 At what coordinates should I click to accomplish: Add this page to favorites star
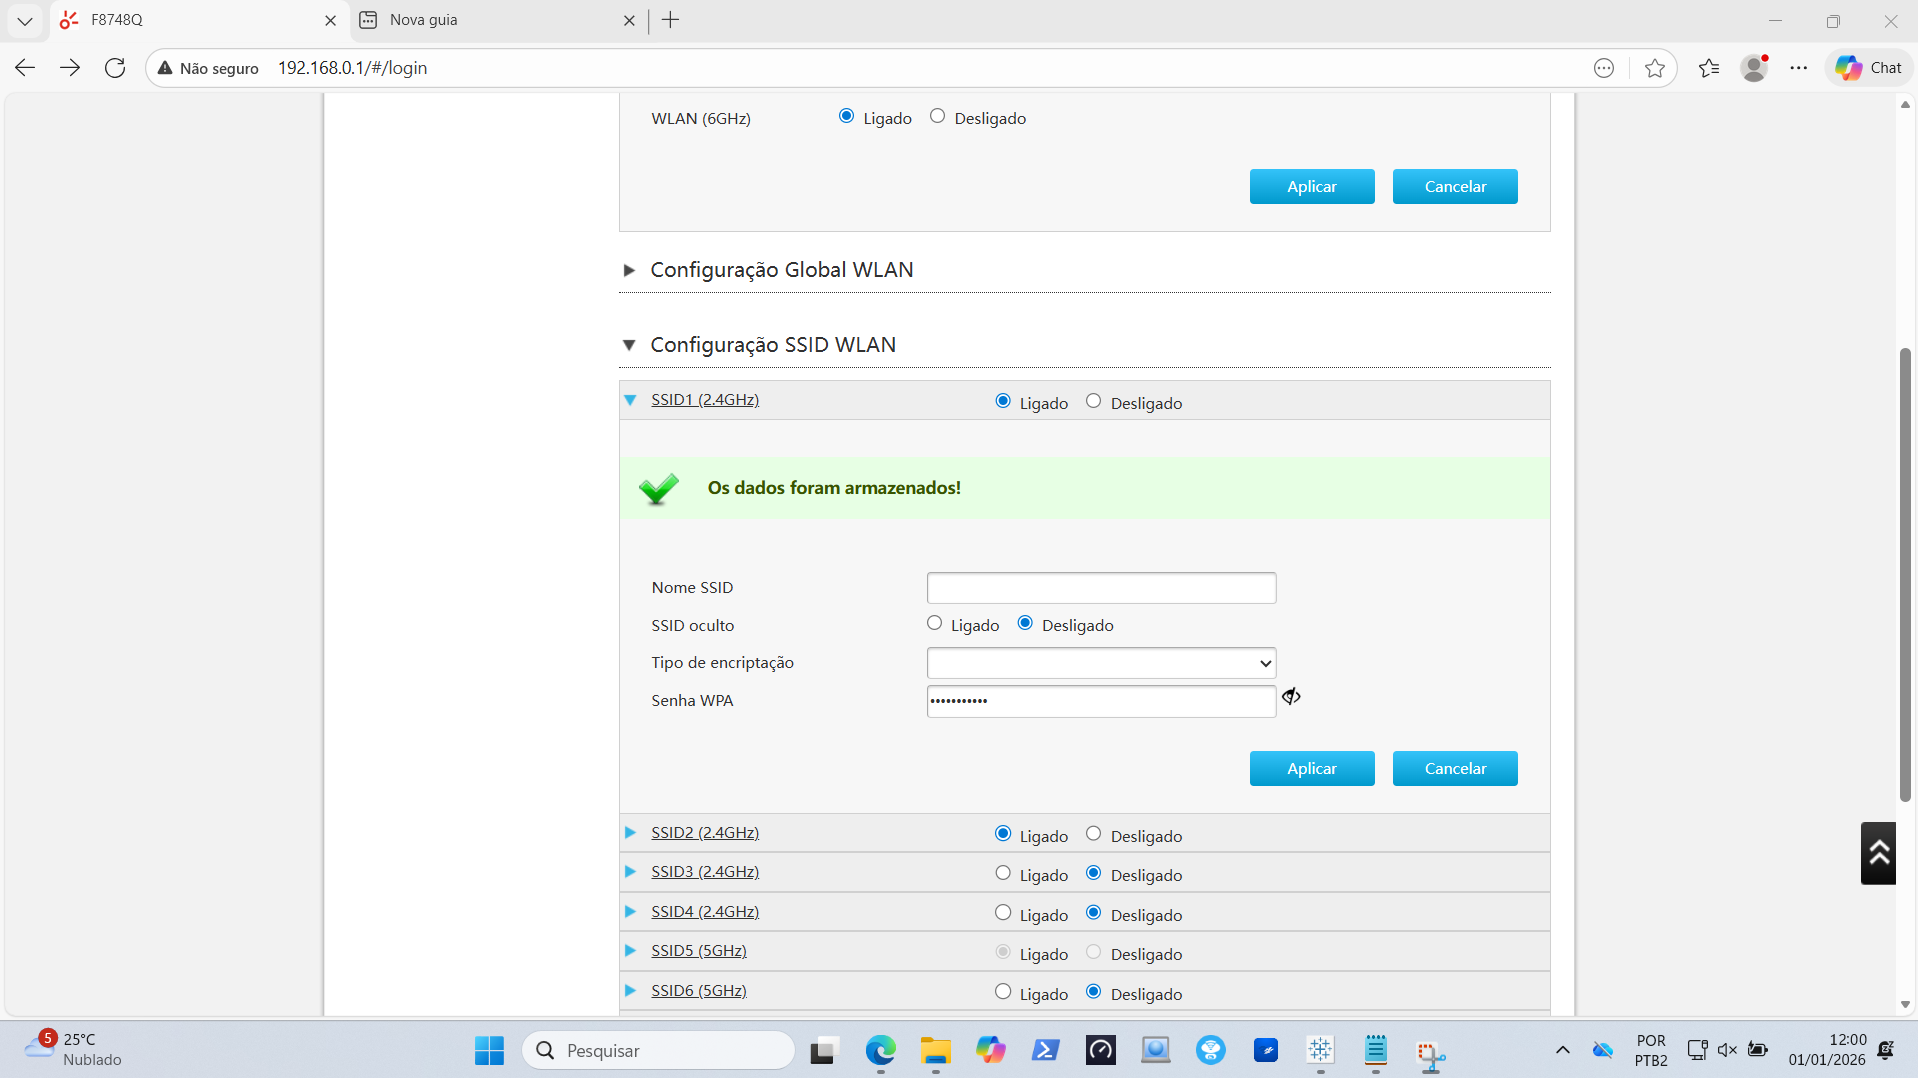tap(1654, 68)
